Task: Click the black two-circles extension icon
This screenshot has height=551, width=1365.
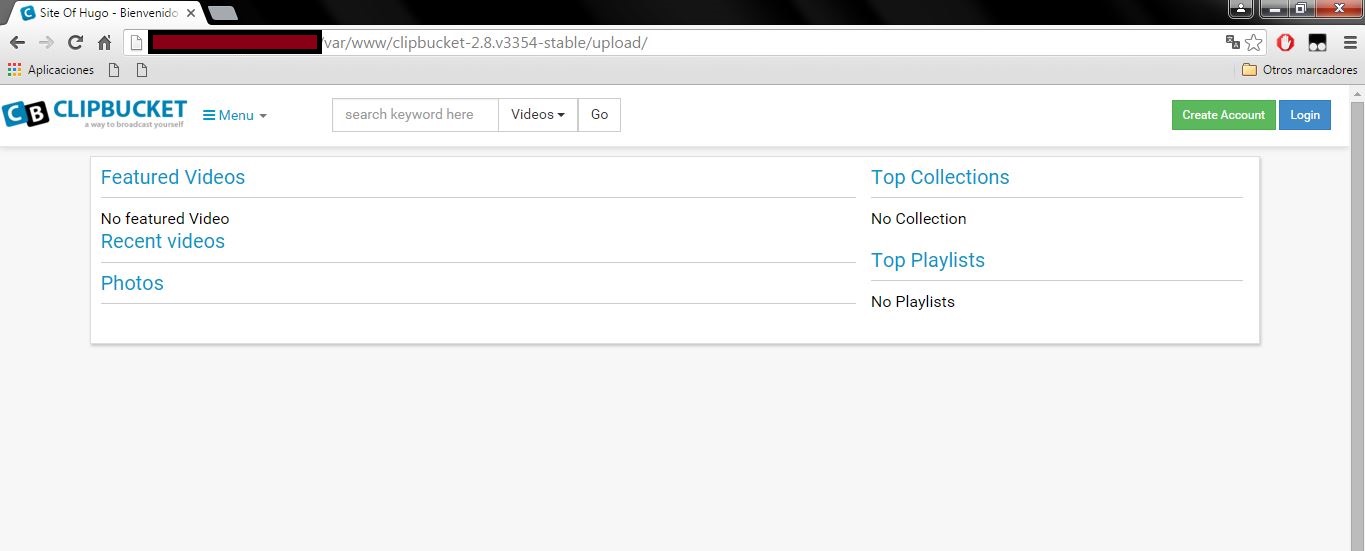Action: [x=1318, y=42]
